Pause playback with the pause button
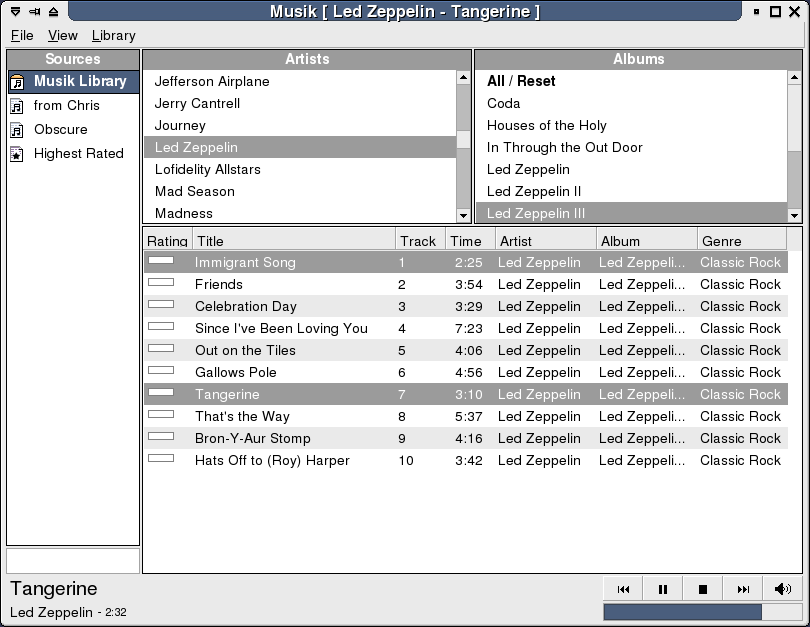 pyautogui.click(x=663, y=589)
